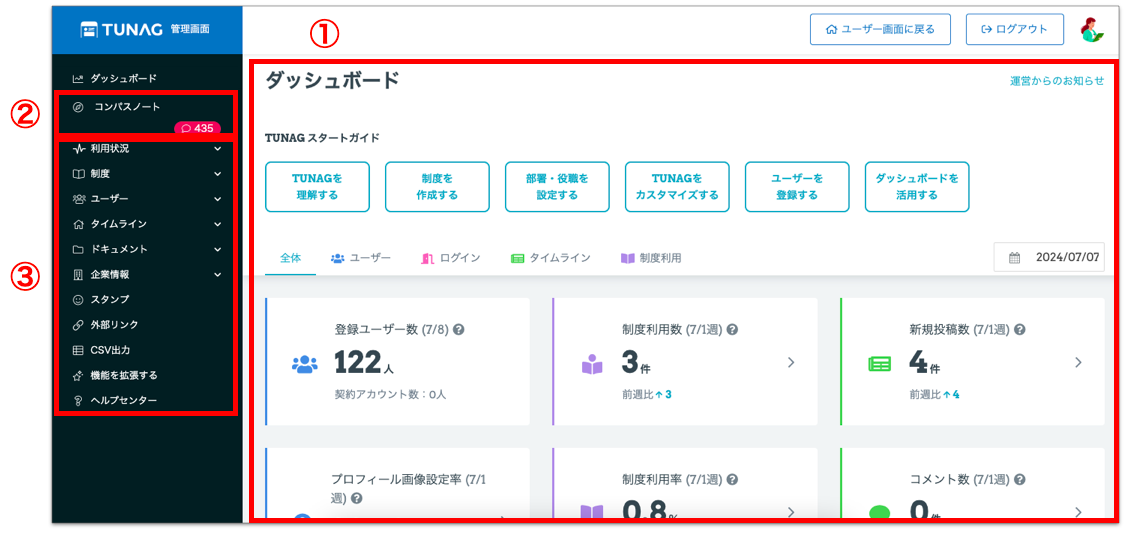Screen dimensions: 1130x534
Task: Click 制度を作成する guide button
Action: pos(437,187)
